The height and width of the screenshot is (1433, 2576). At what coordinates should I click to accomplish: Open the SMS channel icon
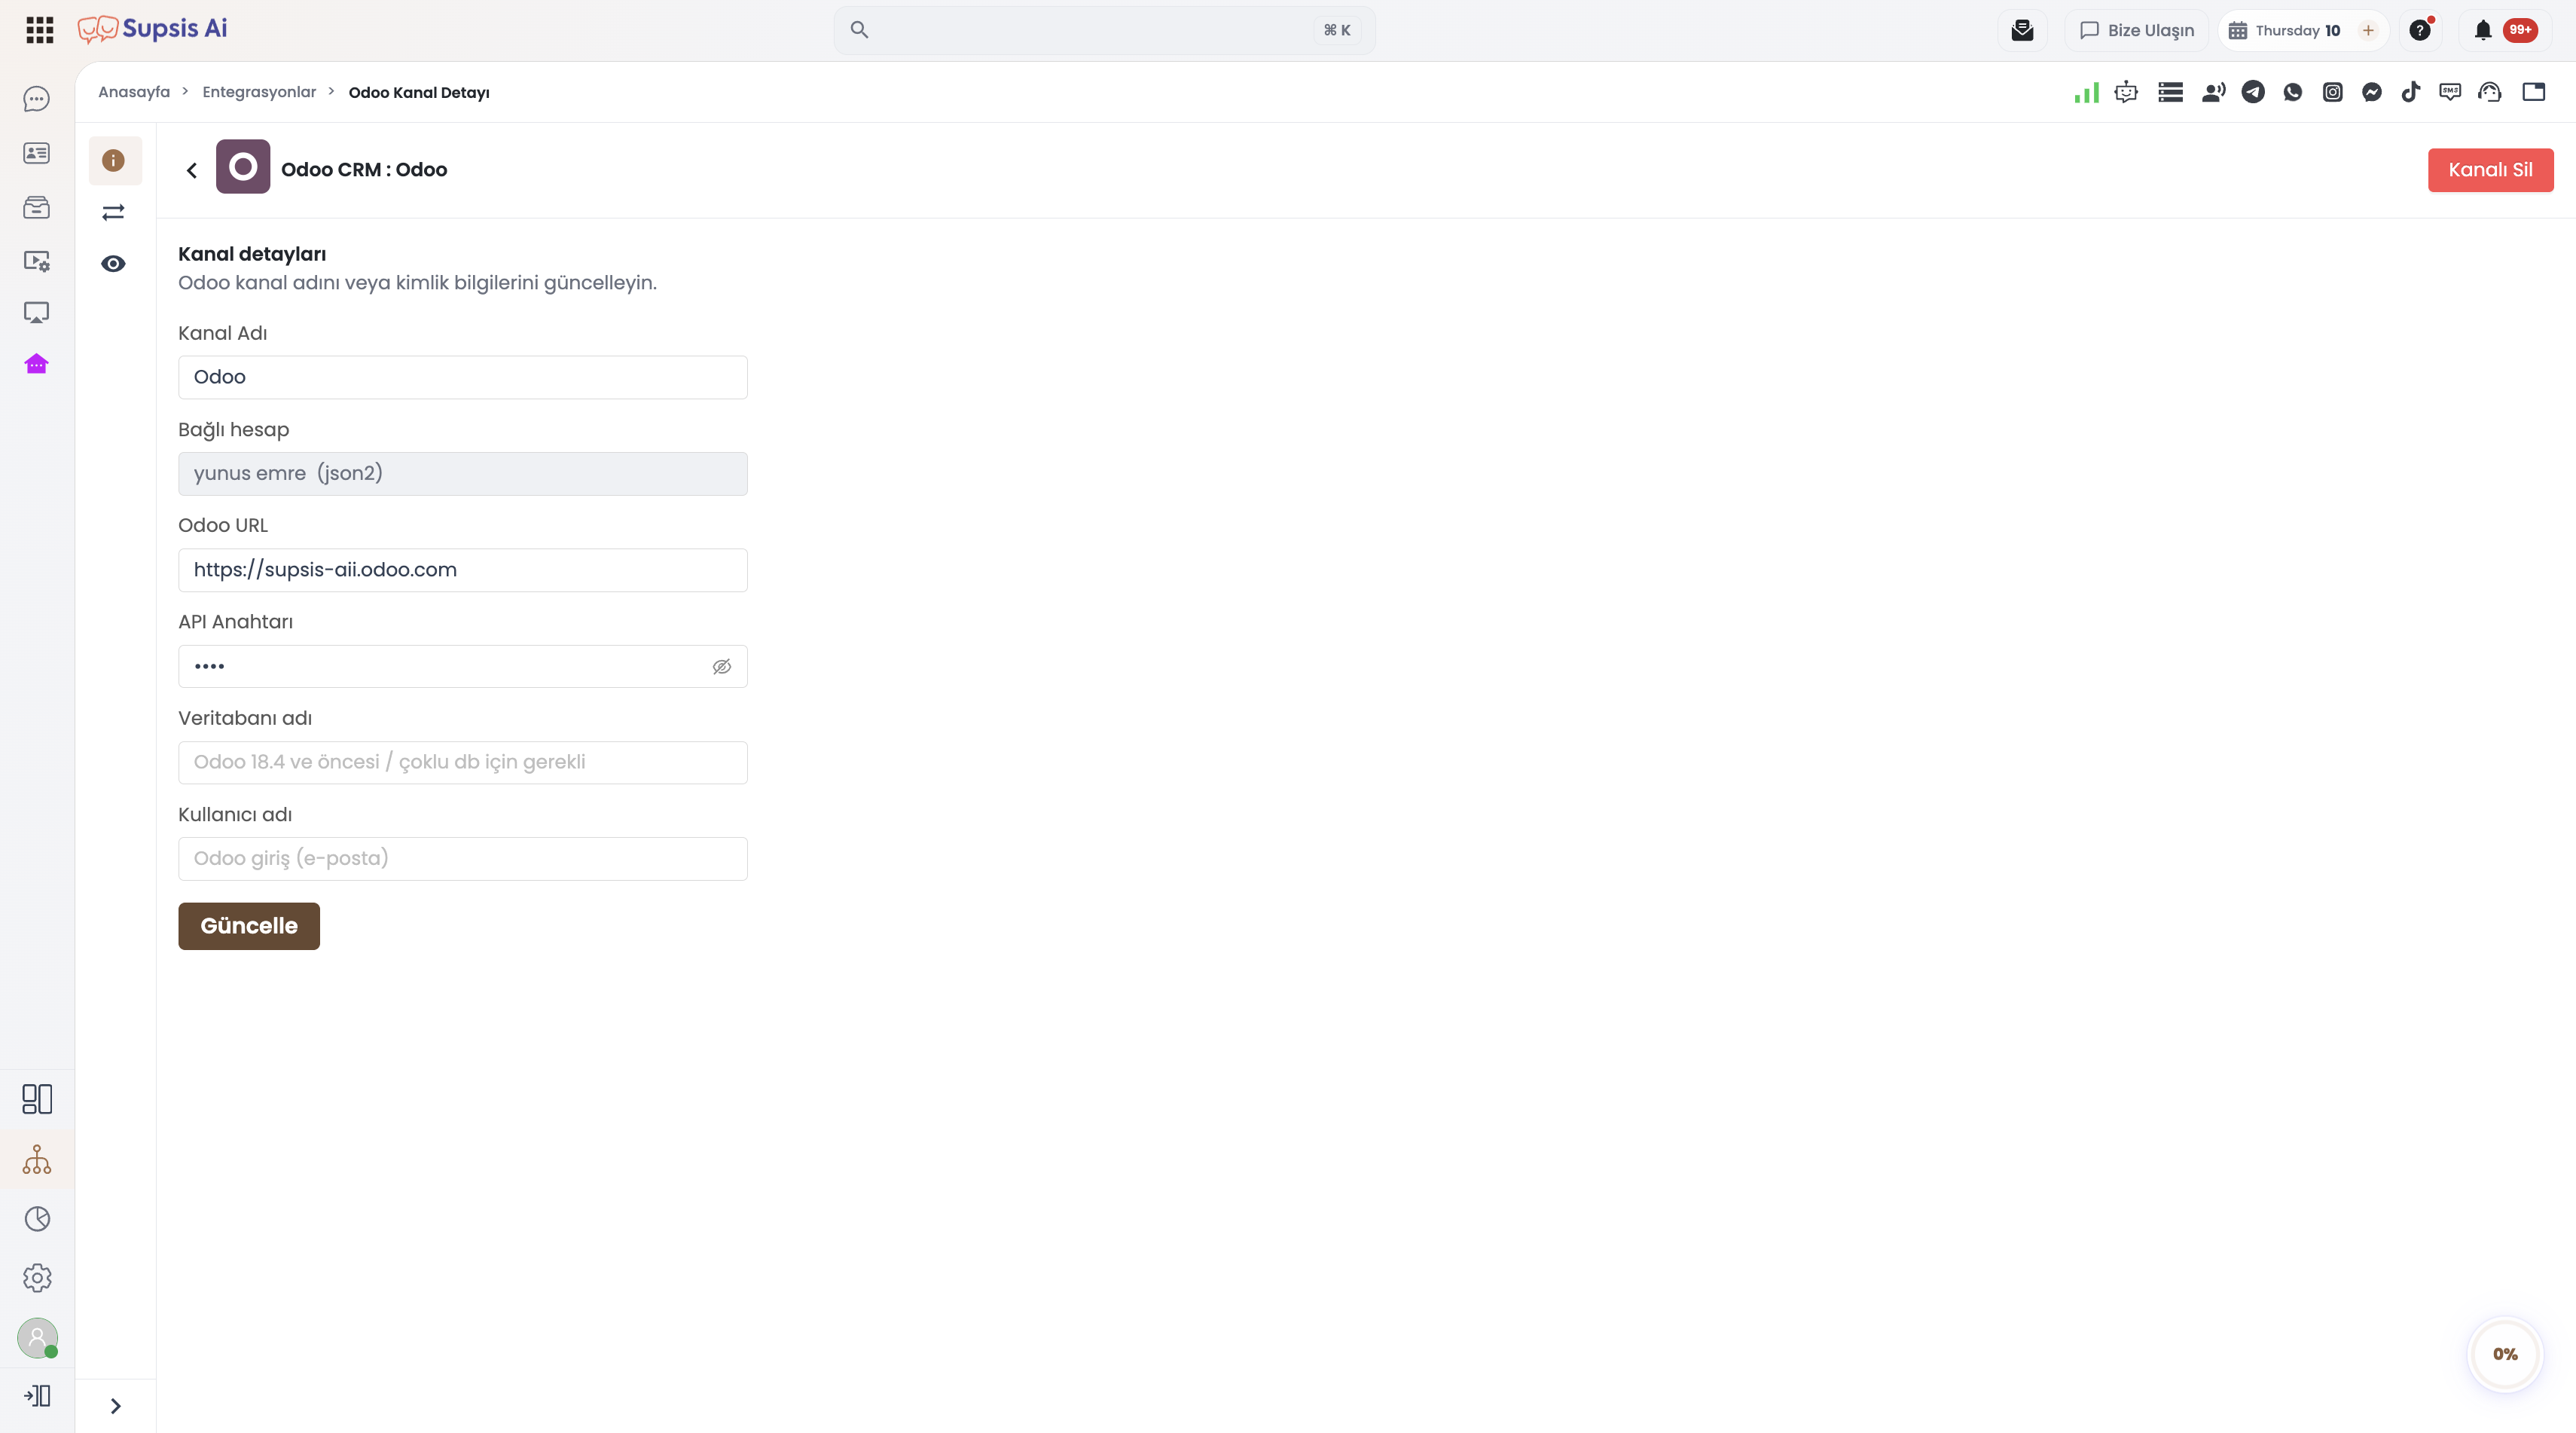tap(2450, 92)
